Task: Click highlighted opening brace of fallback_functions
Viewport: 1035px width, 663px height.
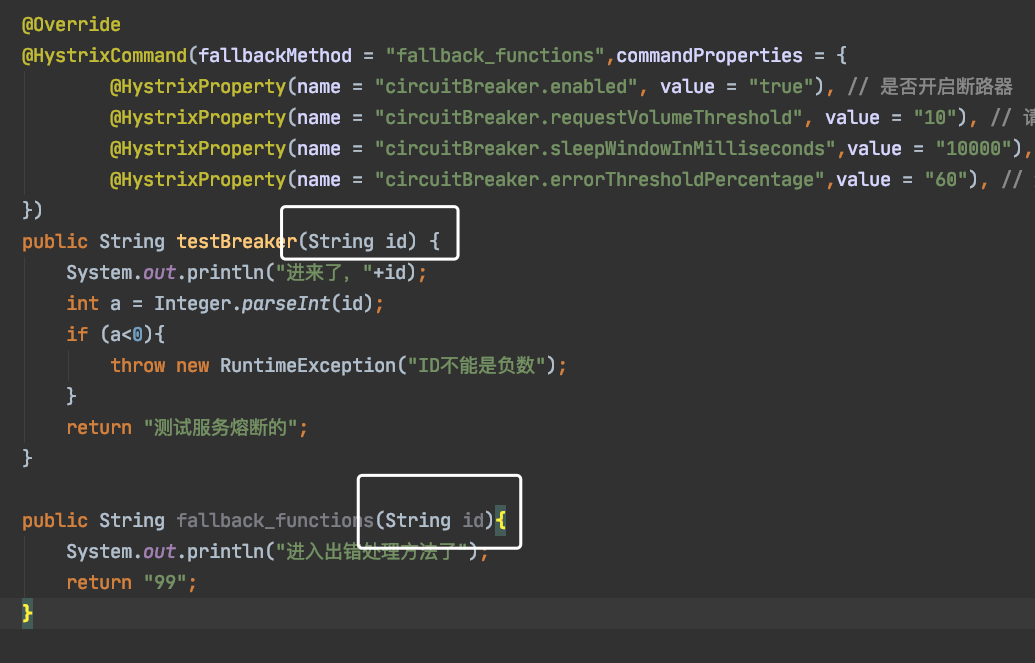Action: click(x=500, y=520)
